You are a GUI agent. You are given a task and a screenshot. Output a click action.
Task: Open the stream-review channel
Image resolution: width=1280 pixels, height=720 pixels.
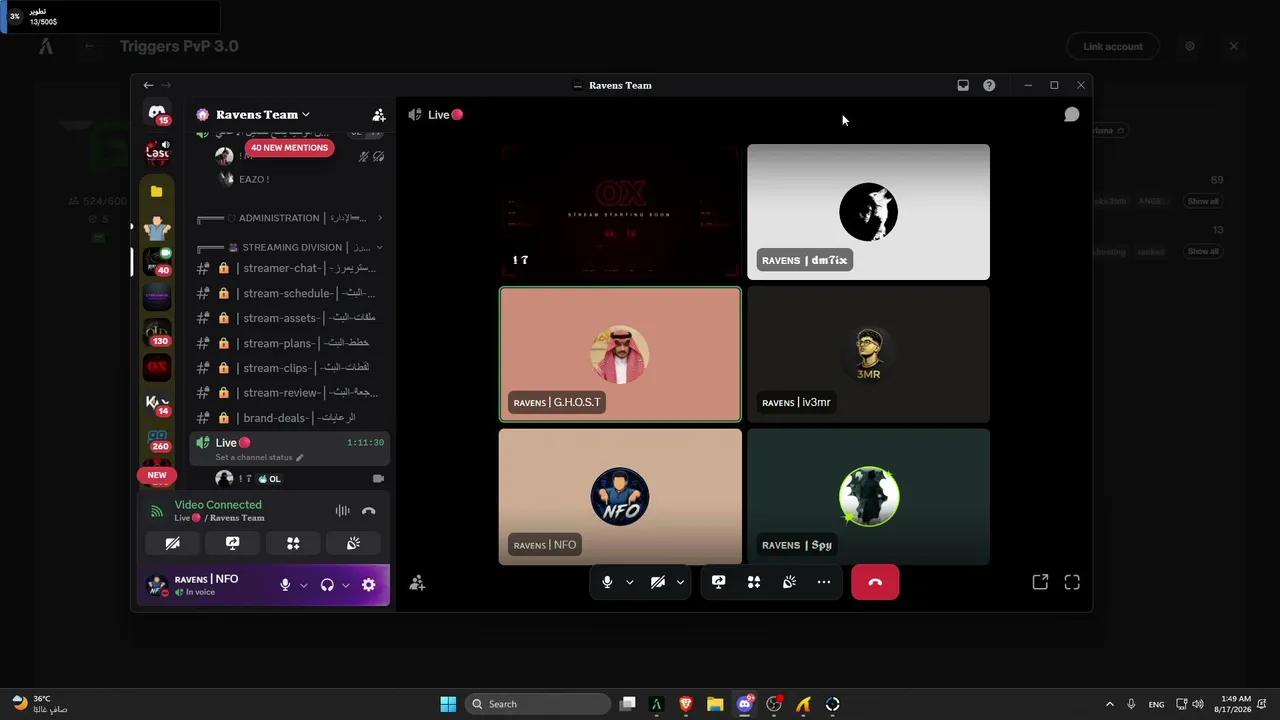[x=289, y=393]
